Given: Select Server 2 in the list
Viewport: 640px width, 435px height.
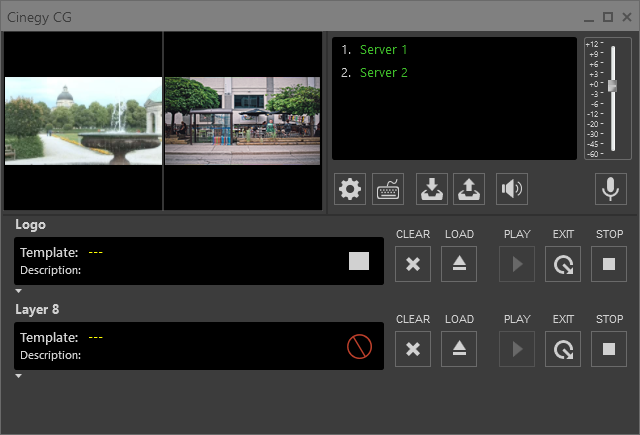Looking at the screenshot, I should pos(383,73).
